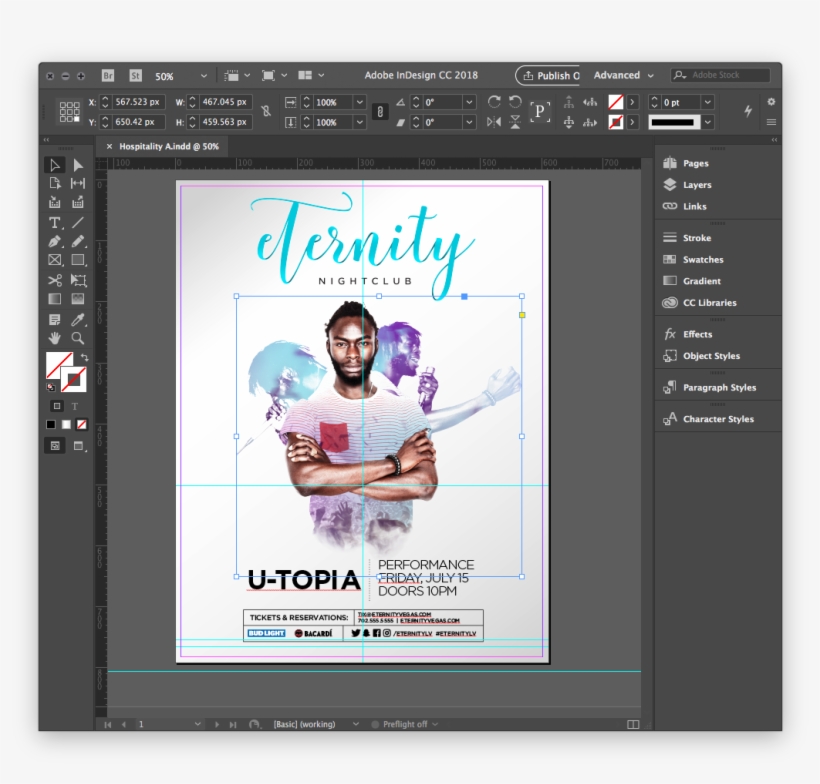This screenshot has height=784, width=820.
Task: Pick the Pen tool
Action: [x=55, y=241]
